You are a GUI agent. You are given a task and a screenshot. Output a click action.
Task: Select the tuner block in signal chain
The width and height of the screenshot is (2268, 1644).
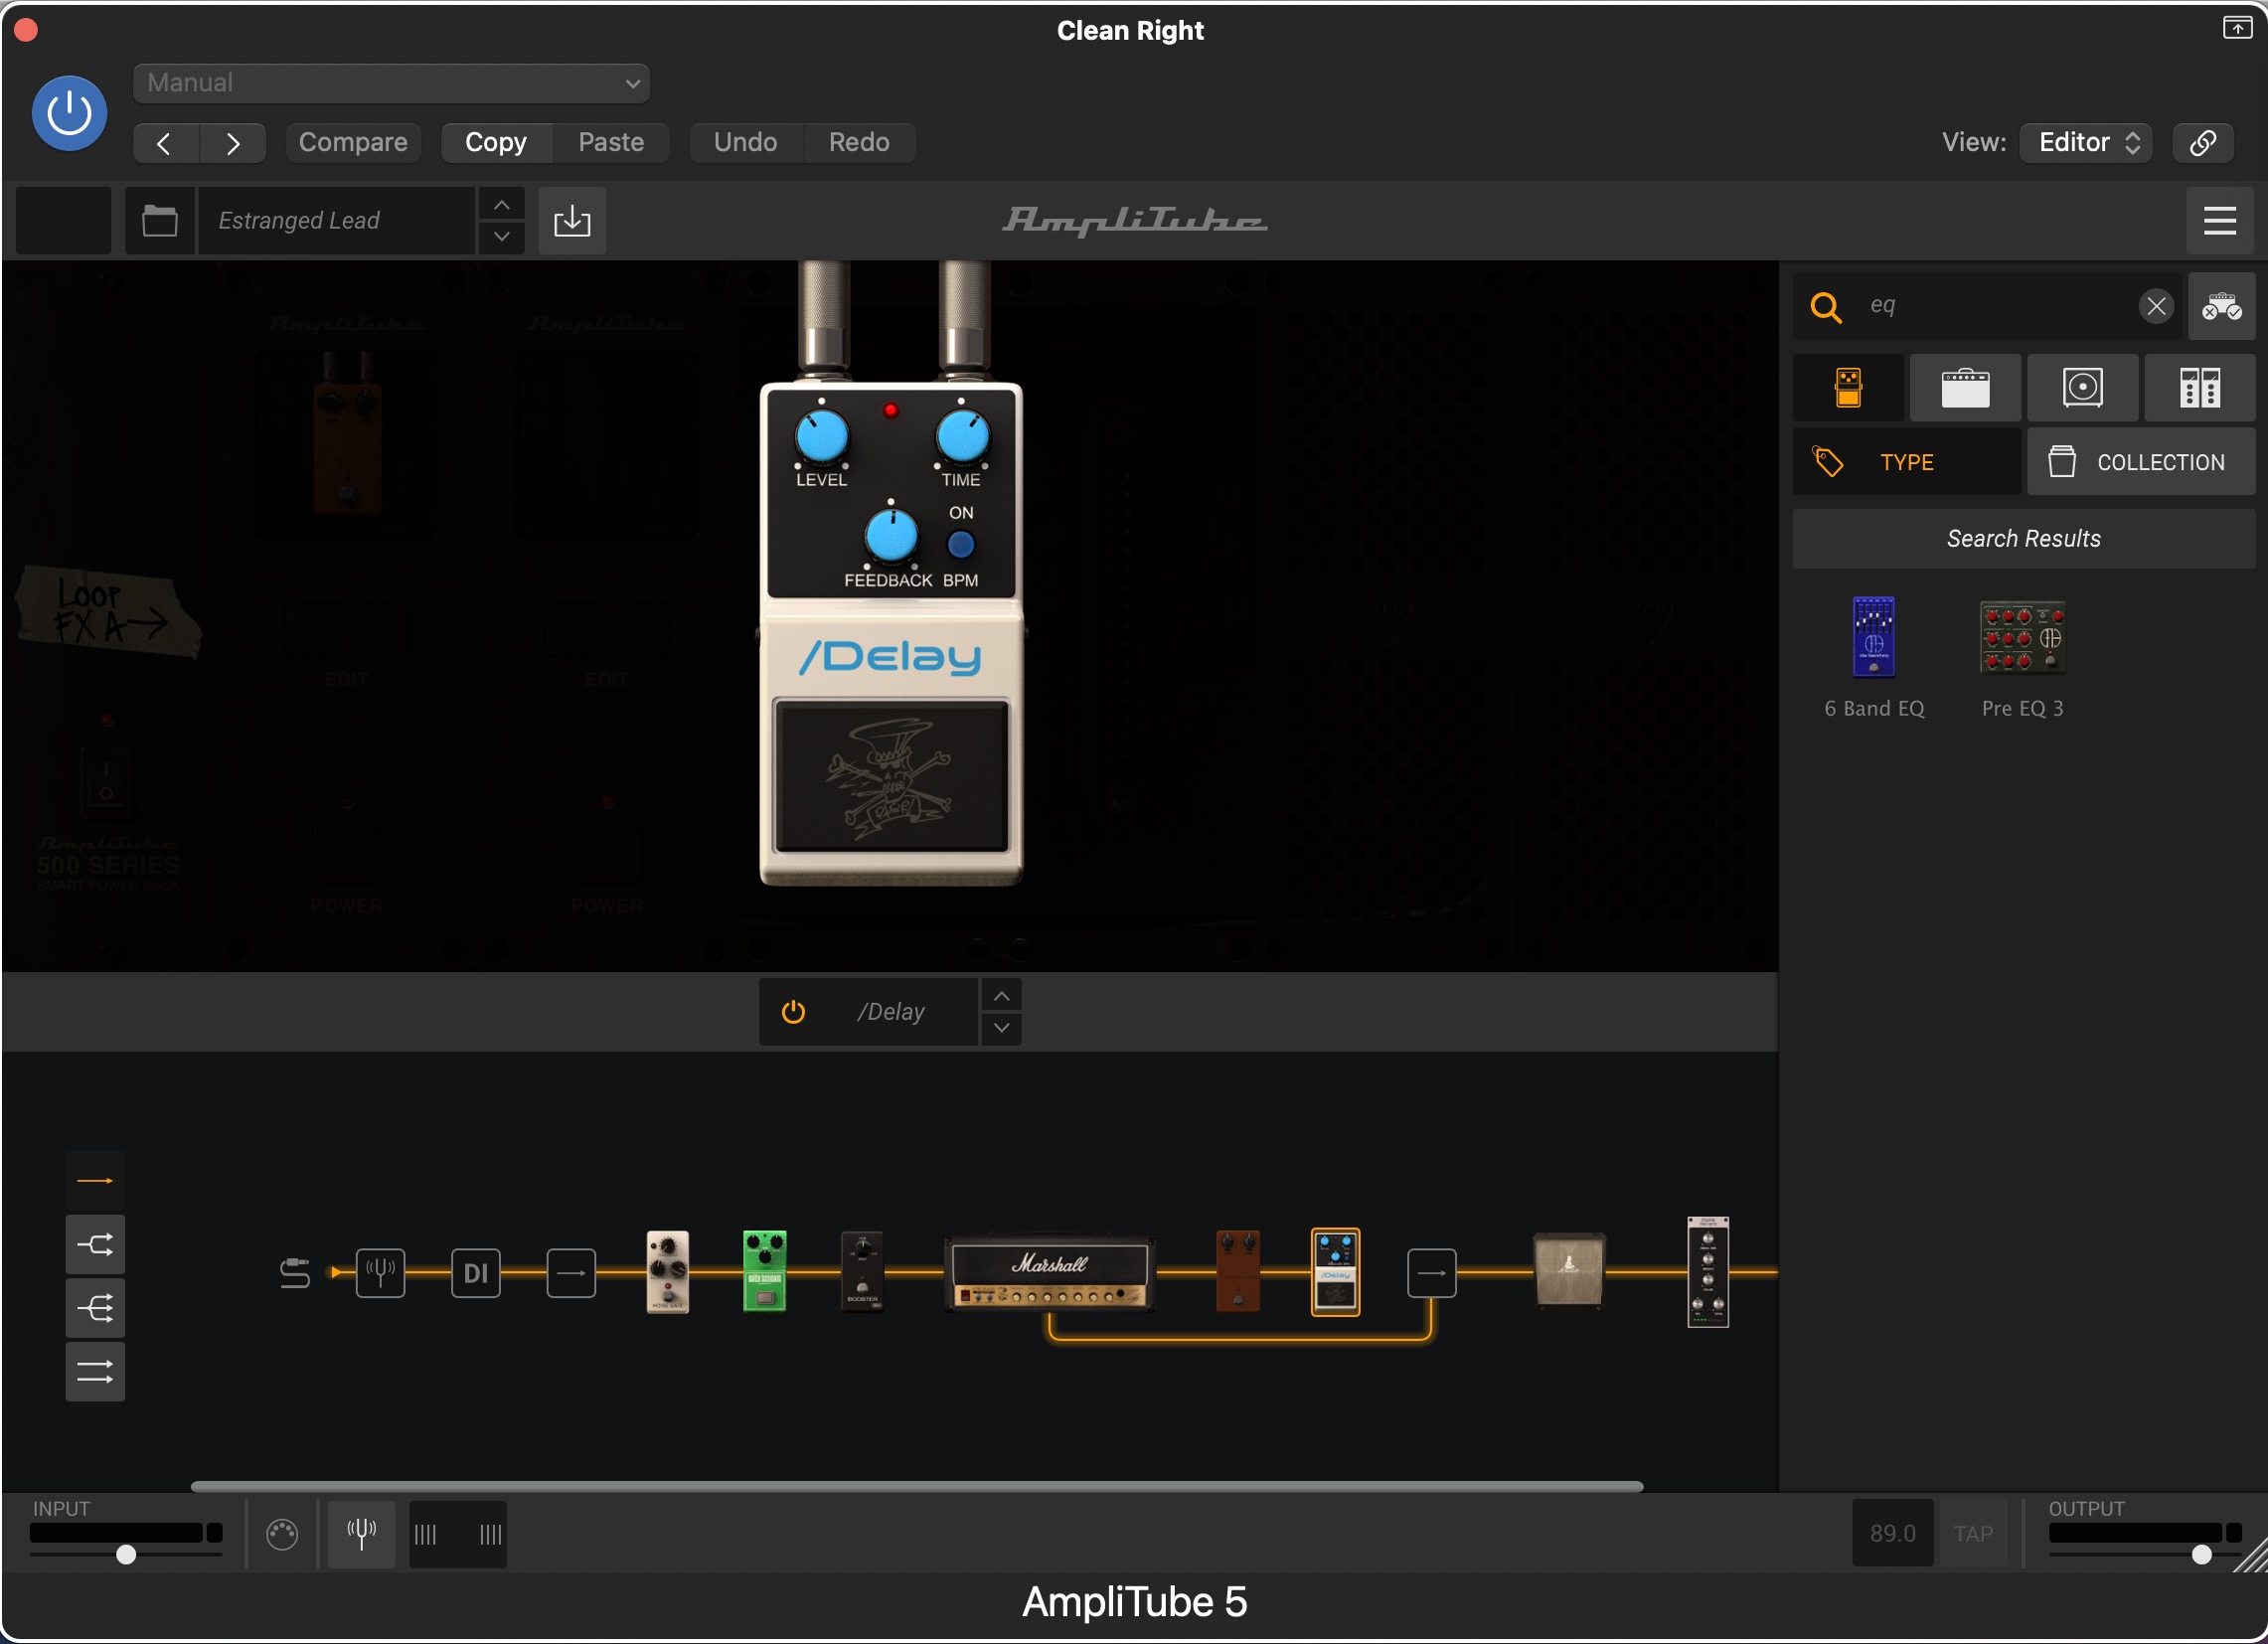point(380,1273)
